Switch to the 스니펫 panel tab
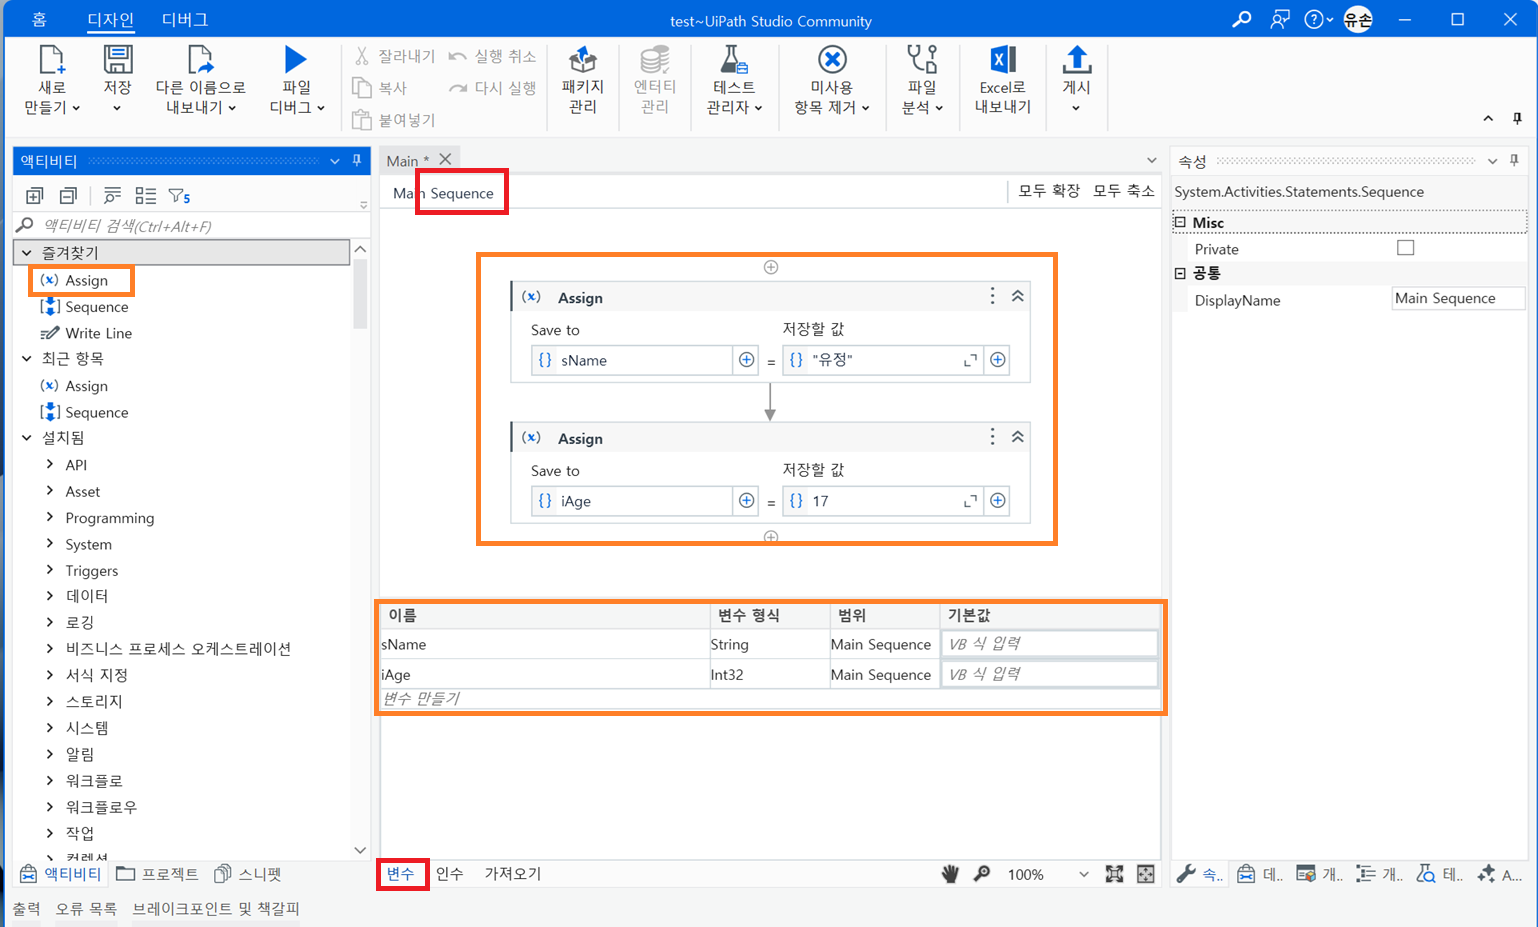This screenshot has height=927, width=1538. pyautogui.click(x=249, y=874)
